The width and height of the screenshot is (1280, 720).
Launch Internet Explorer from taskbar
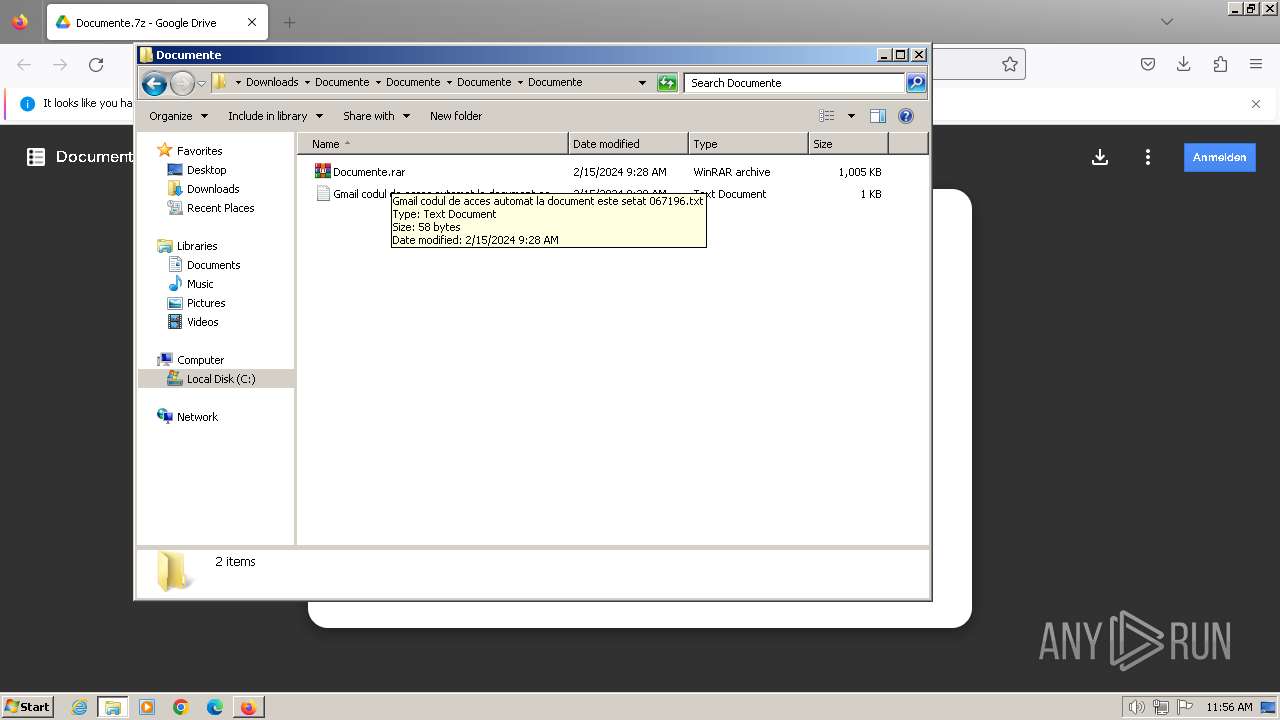(79, 707)
